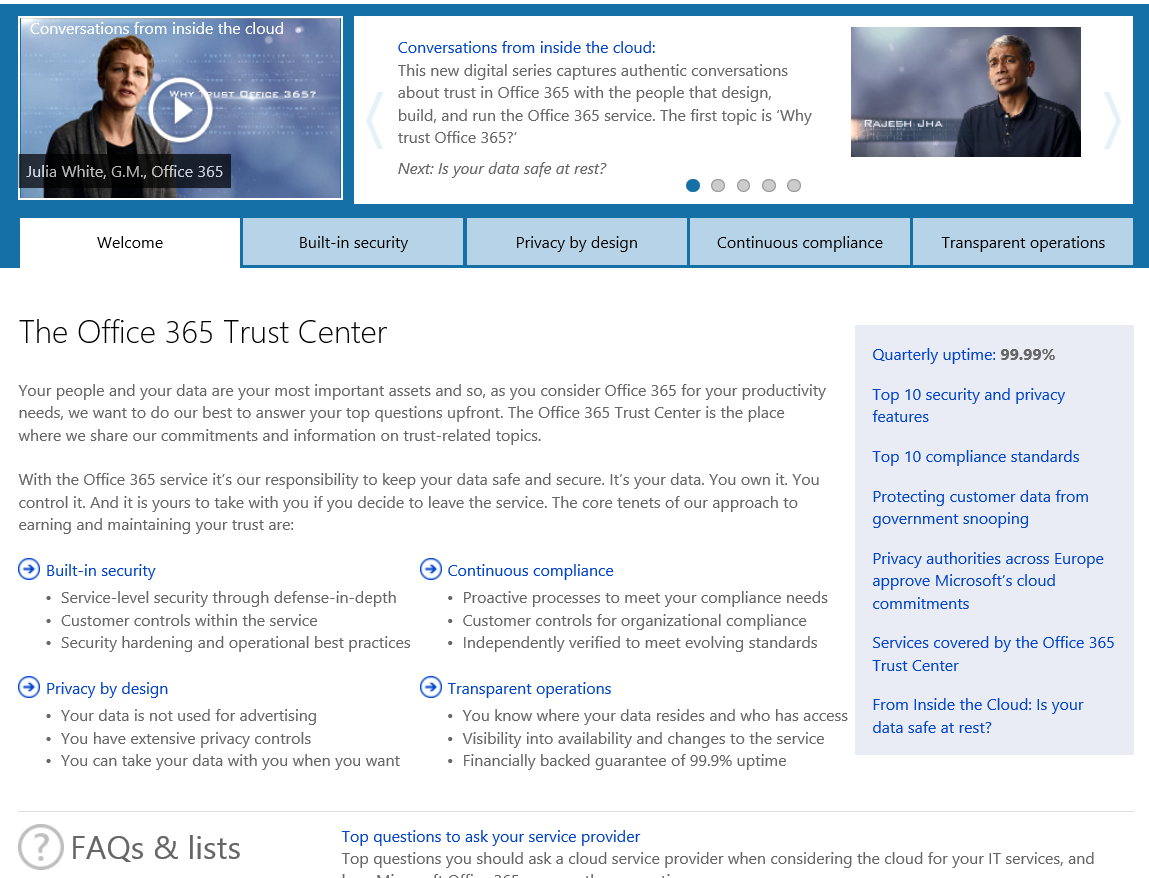Screen dimensions: 1149x878
Task: Open From Inside the Cloud link
Action: tap(978, 715)
